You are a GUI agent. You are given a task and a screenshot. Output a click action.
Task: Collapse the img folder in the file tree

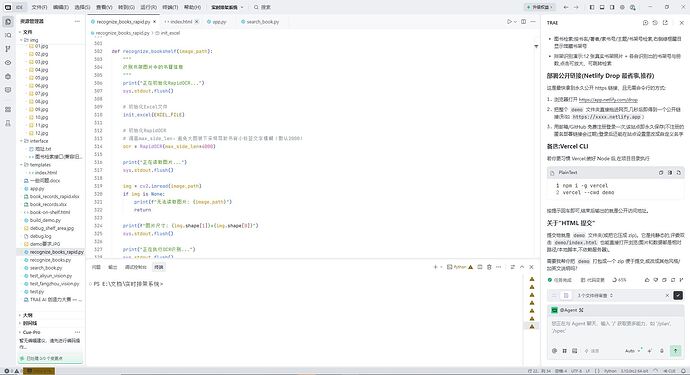pos(21,40)
